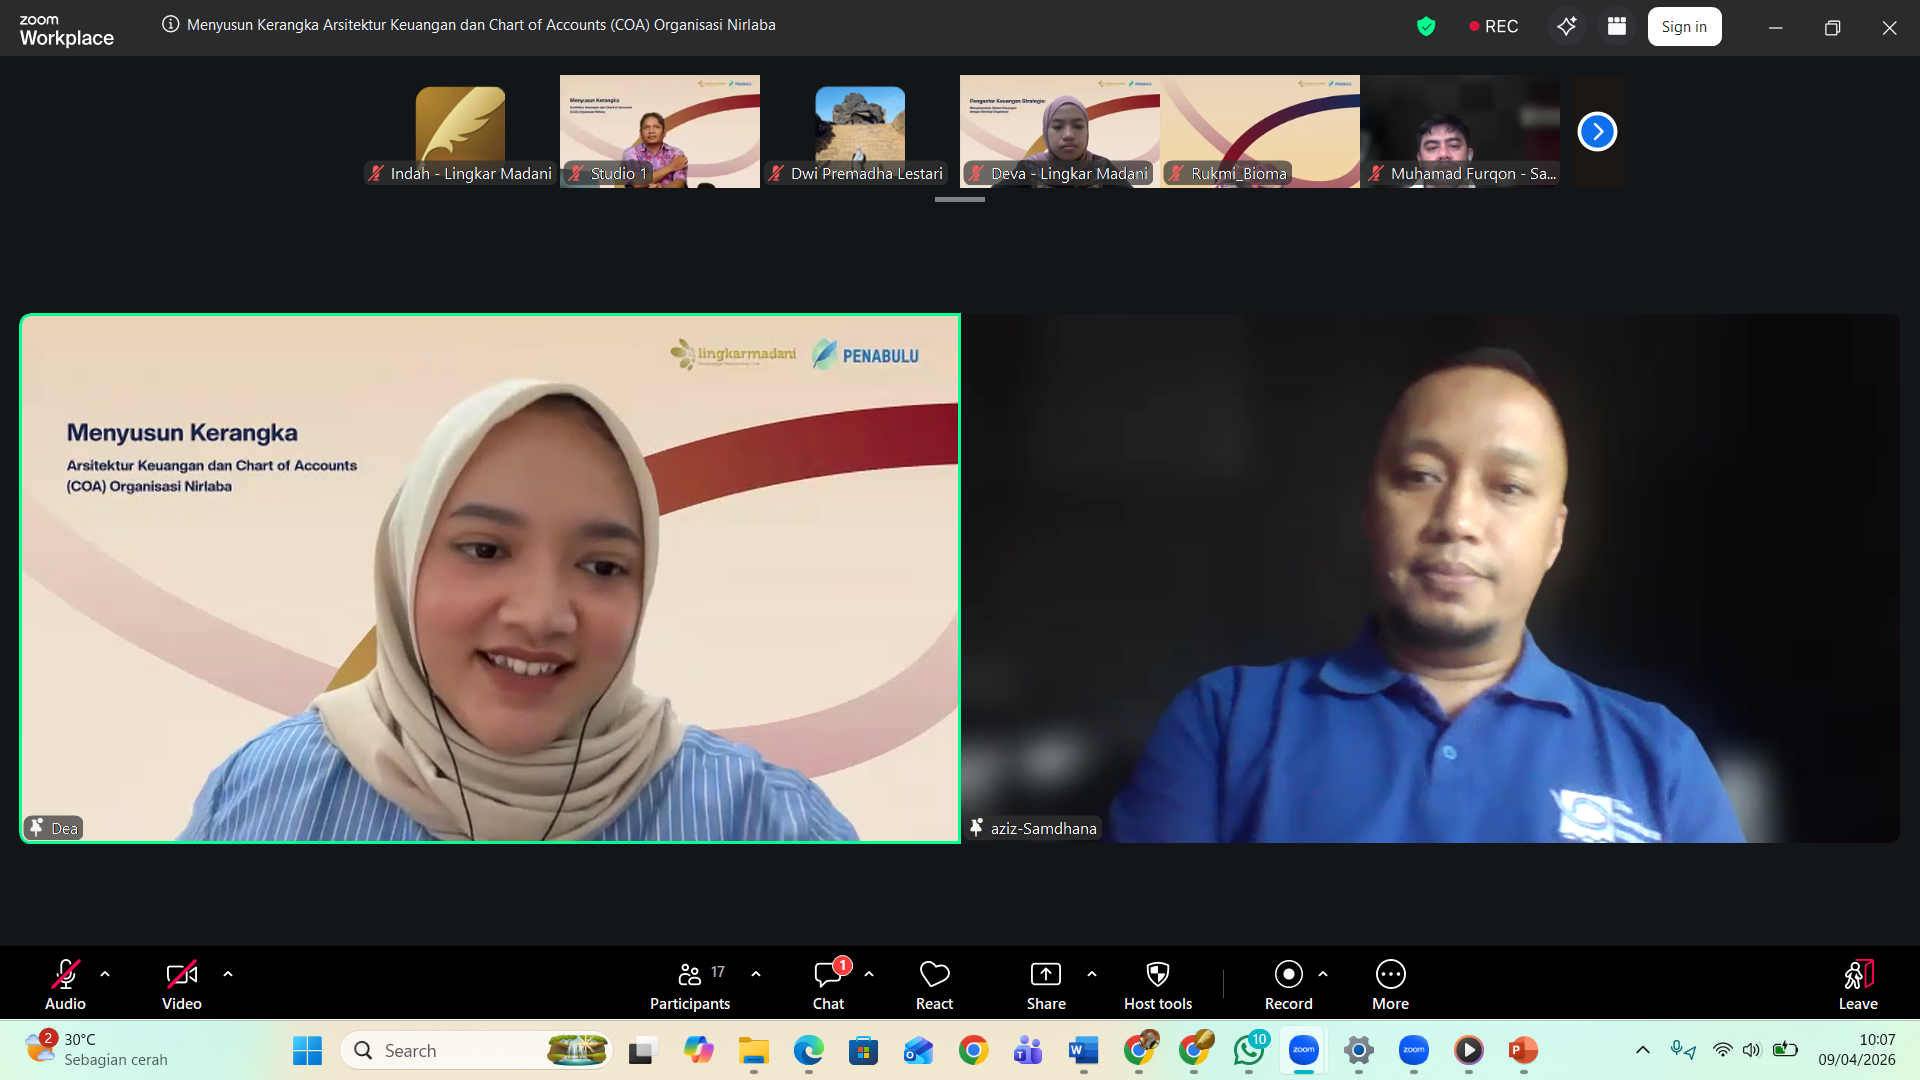Click the REC indicator to pause recording

click(x=1494, y=27)
